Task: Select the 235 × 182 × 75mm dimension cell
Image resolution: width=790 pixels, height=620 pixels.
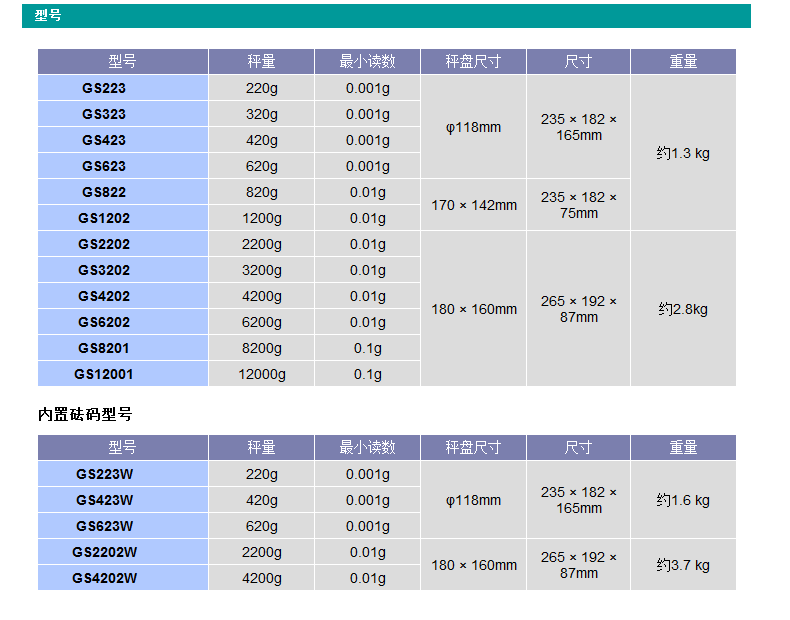Action: tap(579, 205)
